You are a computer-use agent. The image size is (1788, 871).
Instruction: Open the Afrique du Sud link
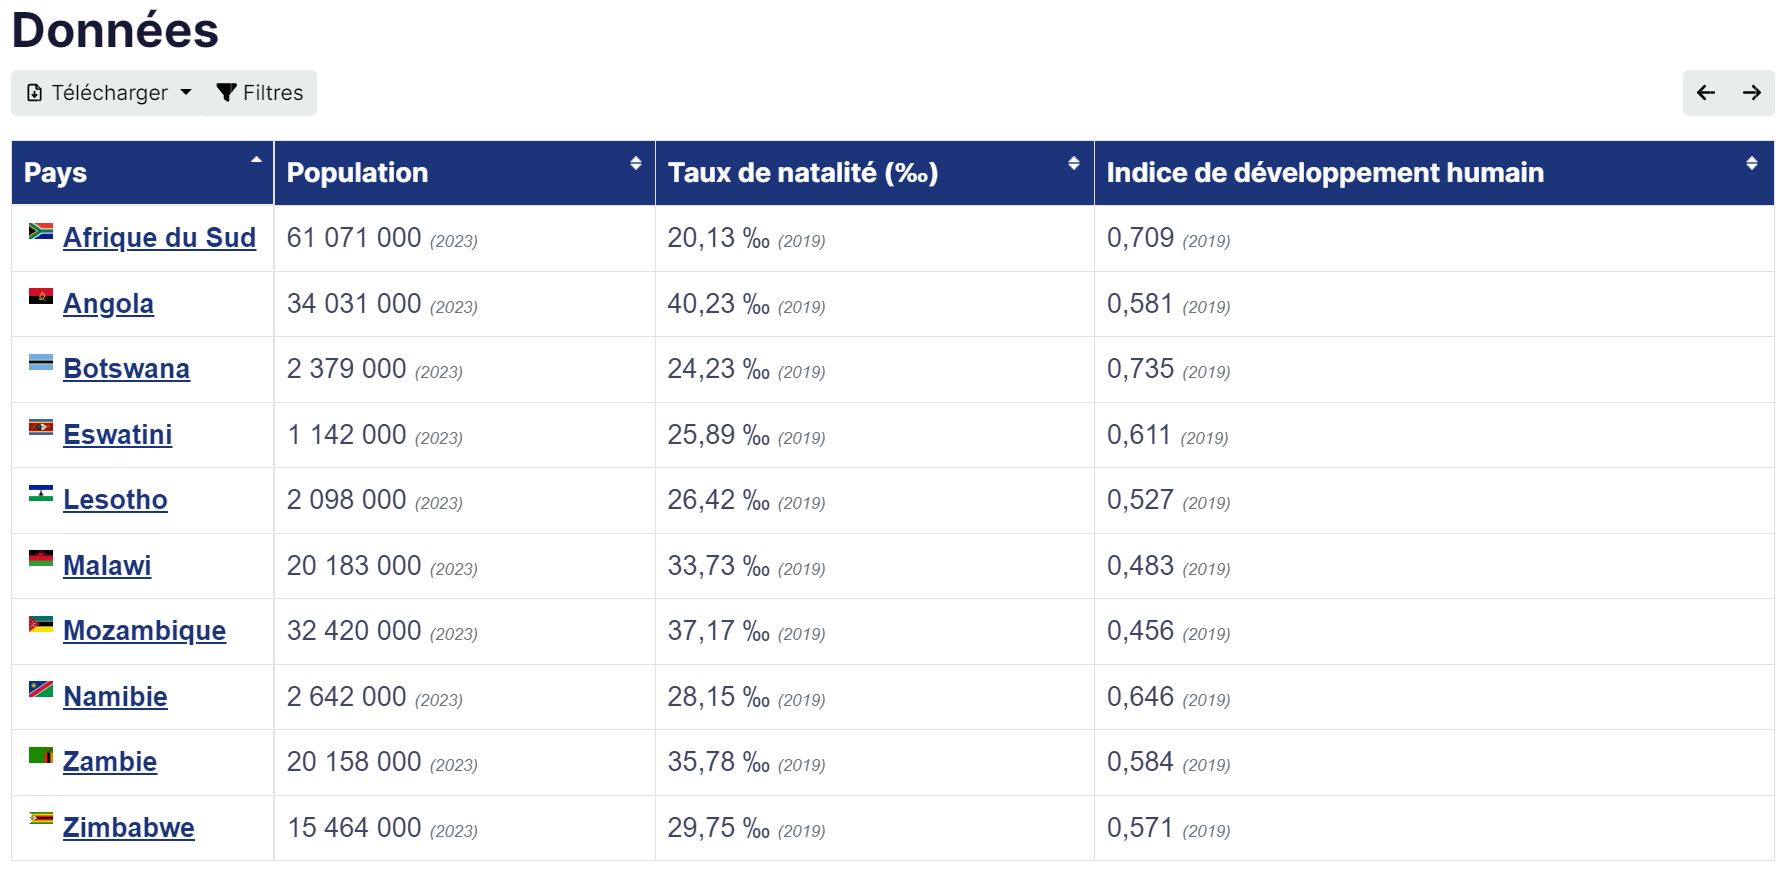159,238
